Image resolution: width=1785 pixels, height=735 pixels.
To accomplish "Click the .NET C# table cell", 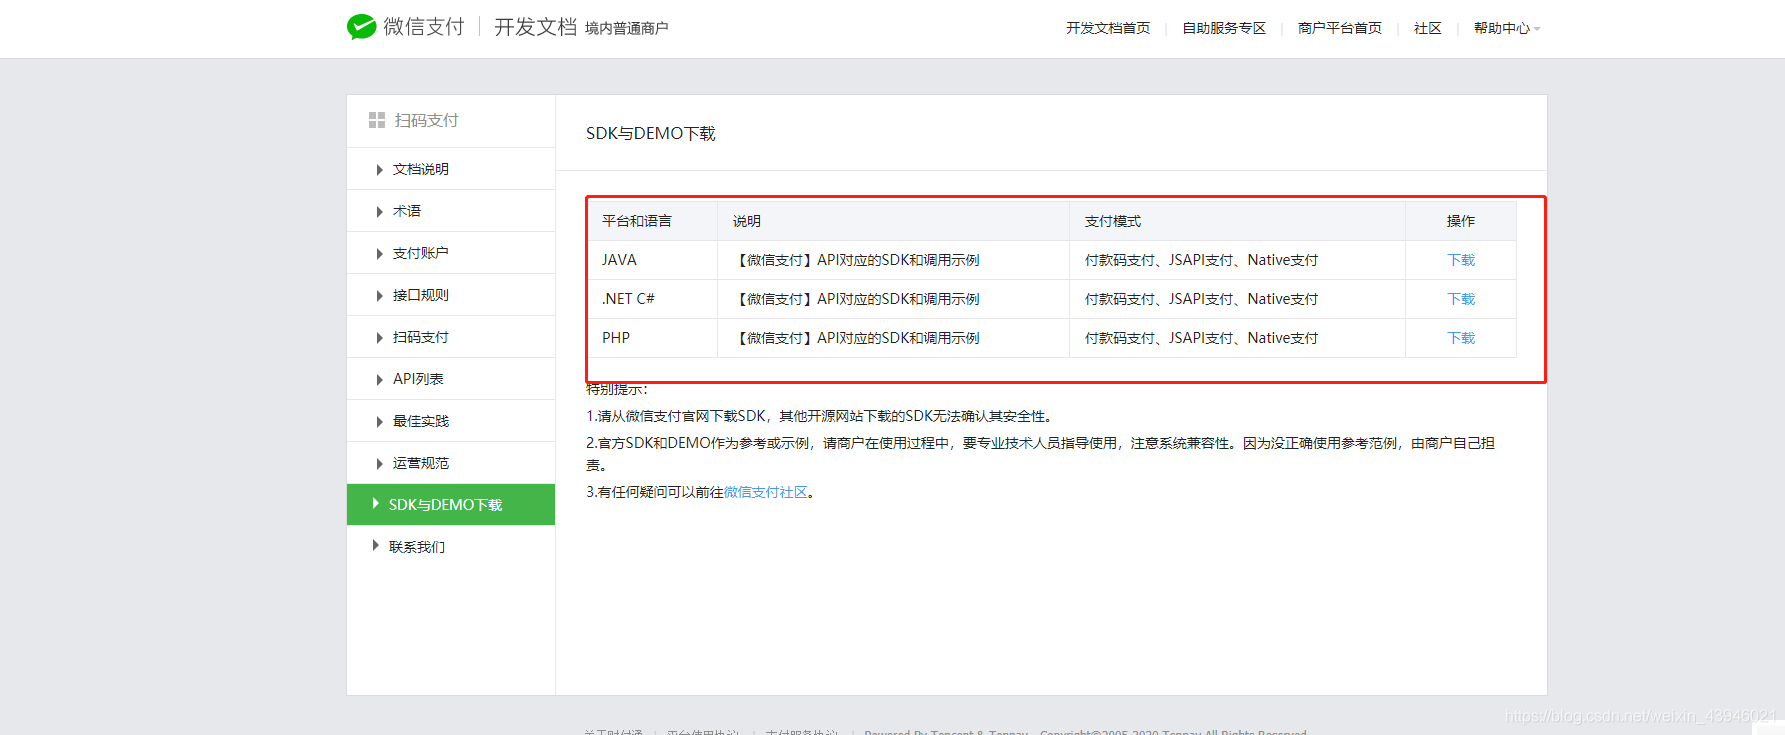I will [653, 299].
